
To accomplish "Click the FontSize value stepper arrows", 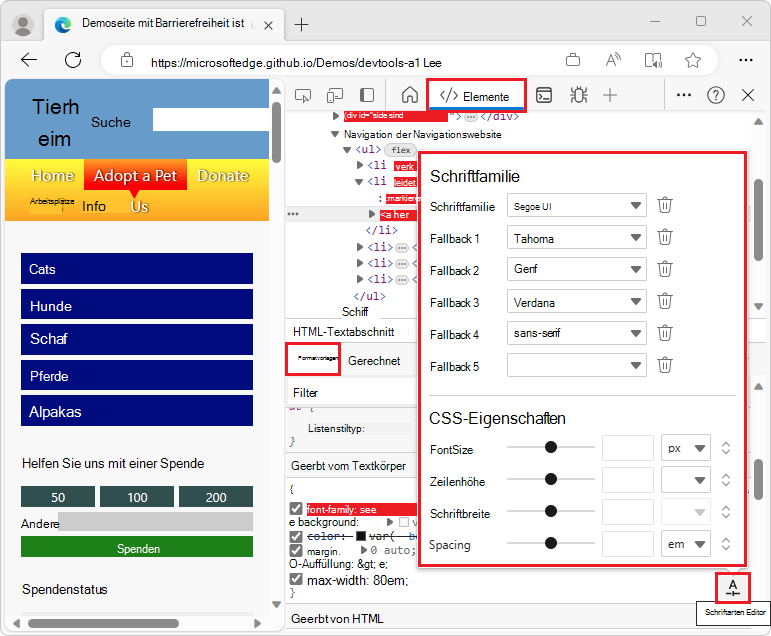I will 726,448.
